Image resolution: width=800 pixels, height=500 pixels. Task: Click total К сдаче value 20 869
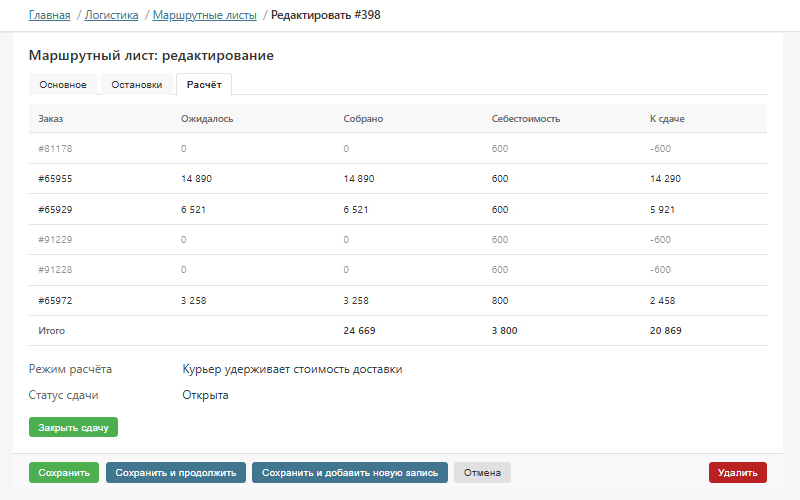pyautogui.click(x=666, y=331)
